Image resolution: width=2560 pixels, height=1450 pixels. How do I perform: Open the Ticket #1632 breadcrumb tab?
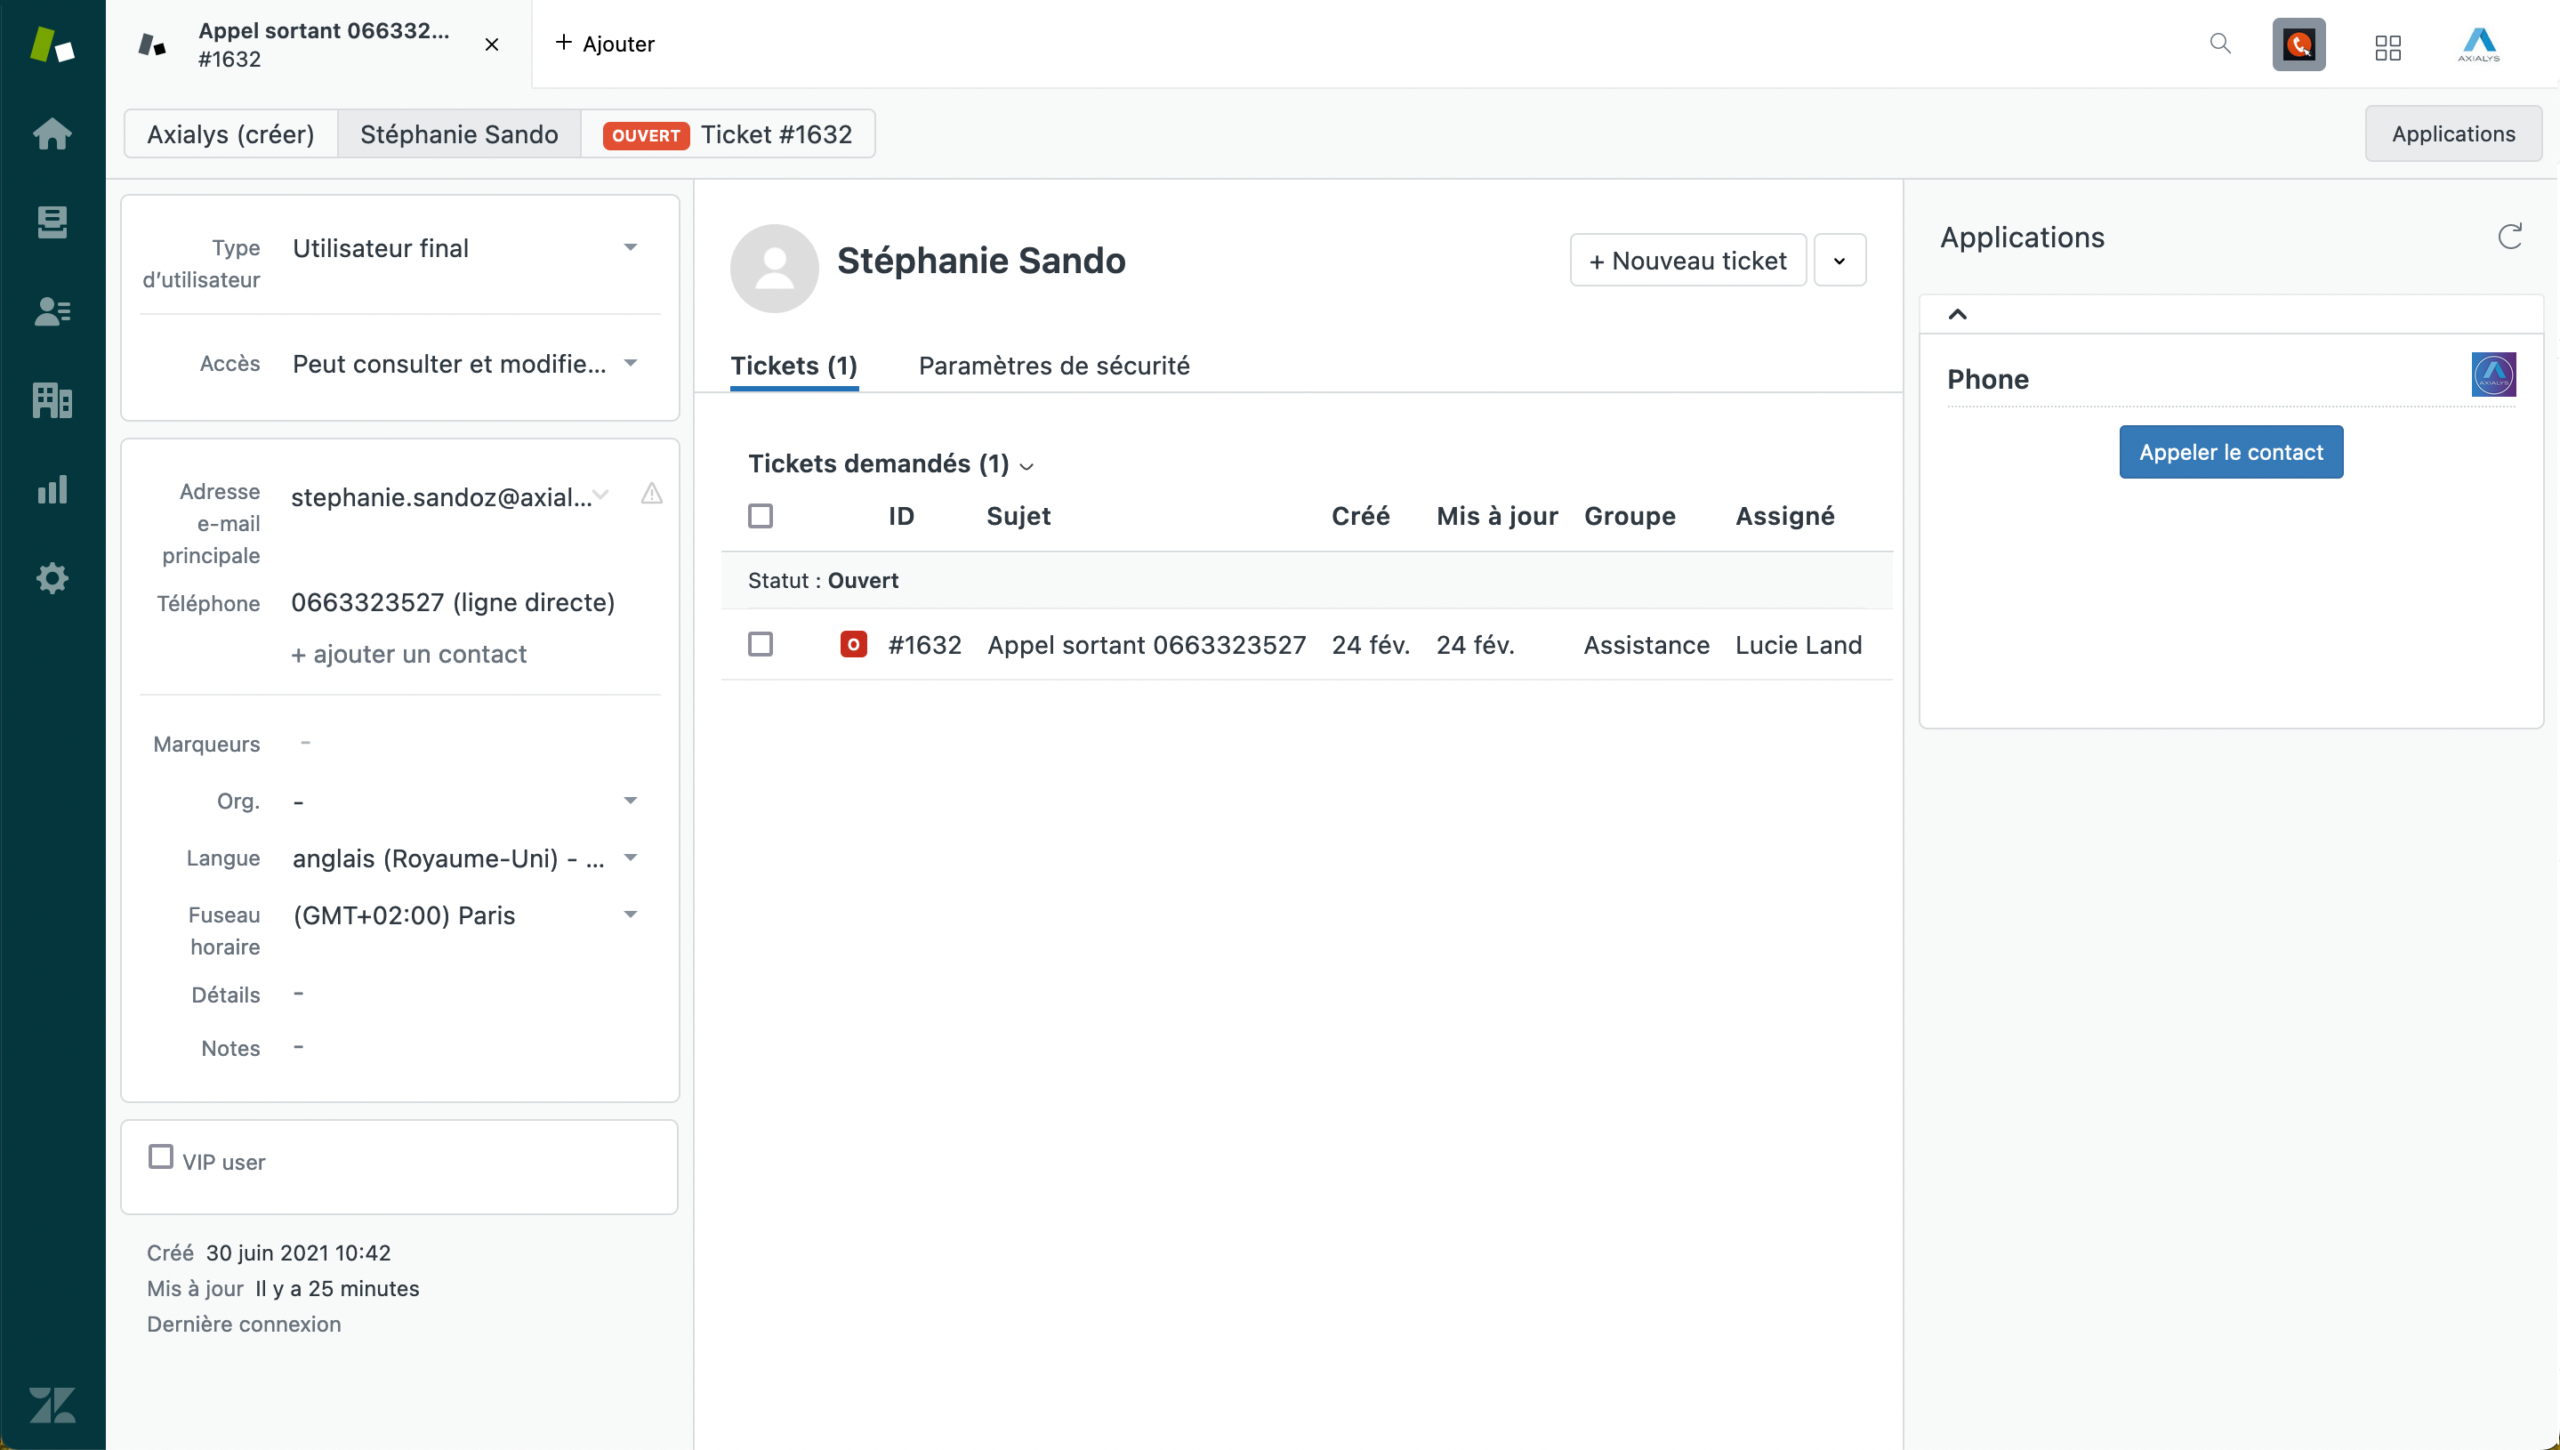(x=728, y=134)
